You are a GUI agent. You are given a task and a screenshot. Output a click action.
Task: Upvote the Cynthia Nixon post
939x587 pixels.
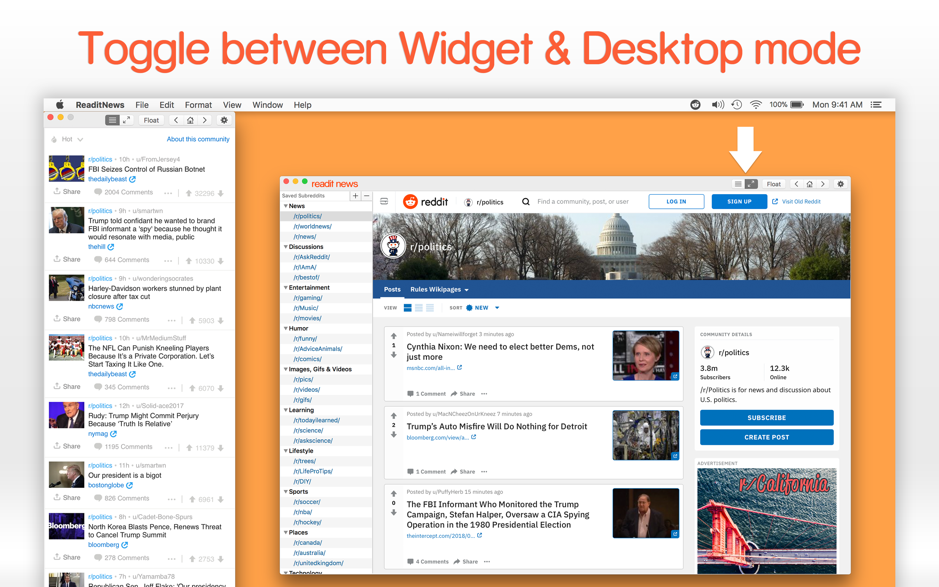393,336
